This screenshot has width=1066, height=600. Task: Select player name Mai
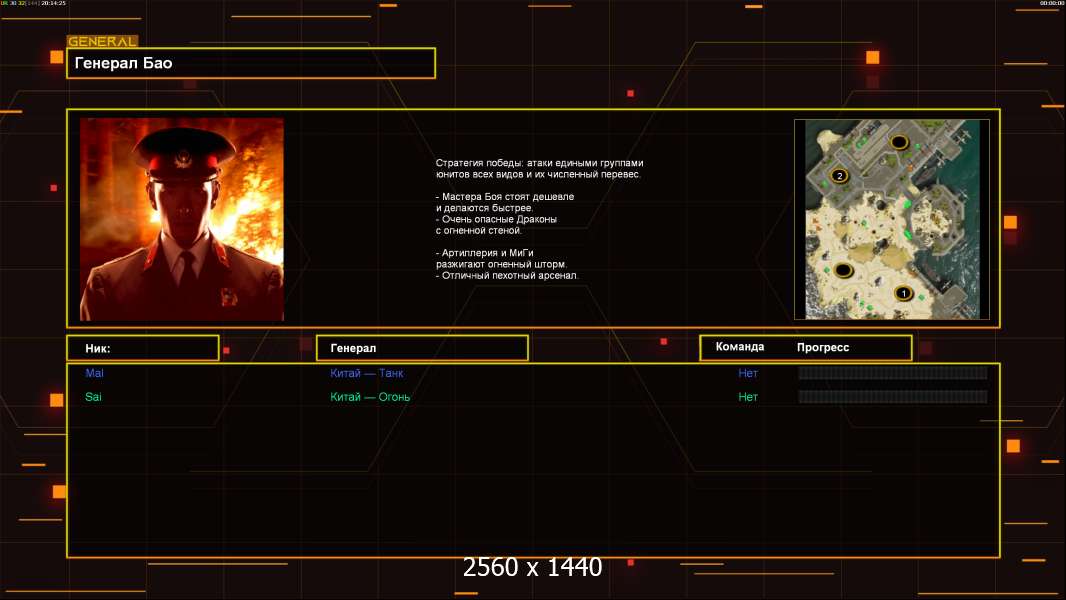[x=94, y=373]
